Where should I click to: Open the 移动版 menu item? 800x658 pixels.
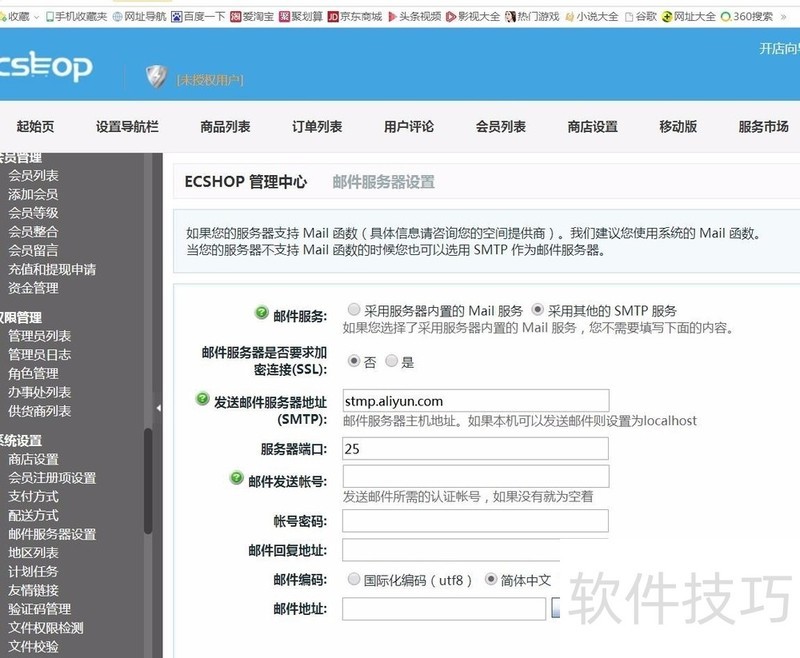[x=677, y=127]
